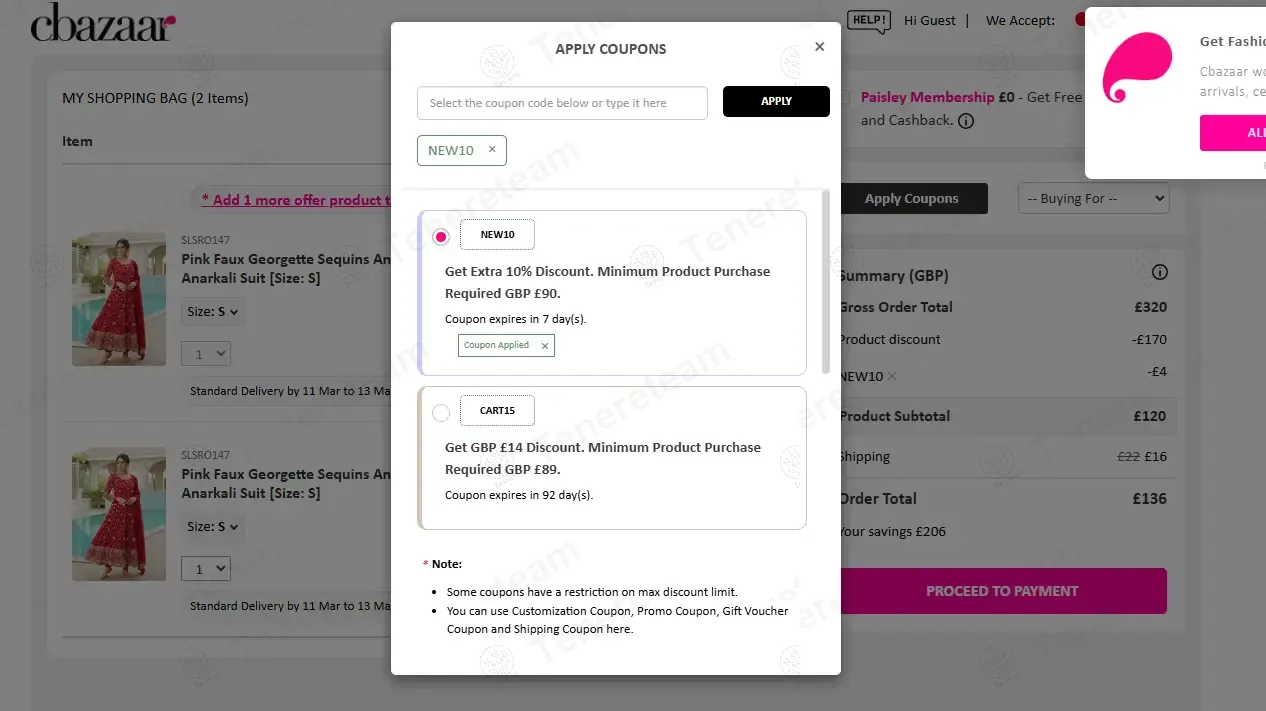Remove NEW10 from the order summary
The image size is (1266, 711).
pyautogui.click(x=892, y=376)
